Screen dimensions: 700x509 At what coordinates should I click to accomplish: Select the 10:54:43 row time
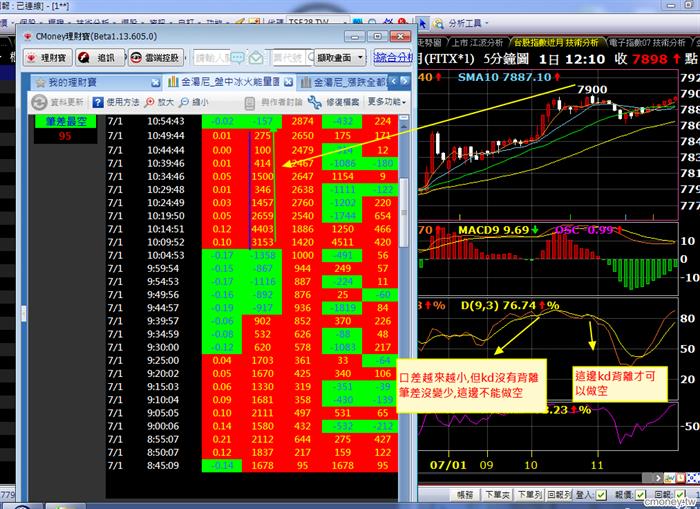click(166, 121)
